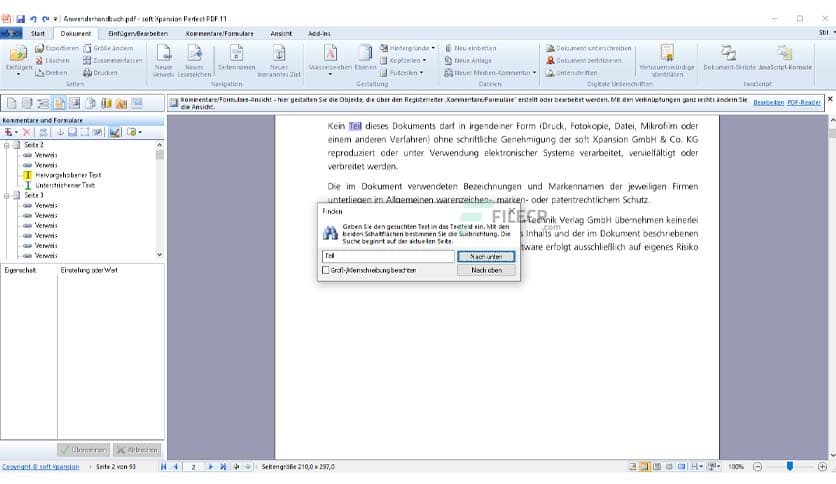Go to the next page using the status bar arrow
Viewport: 836px width, 484px height.
[210, 466]
